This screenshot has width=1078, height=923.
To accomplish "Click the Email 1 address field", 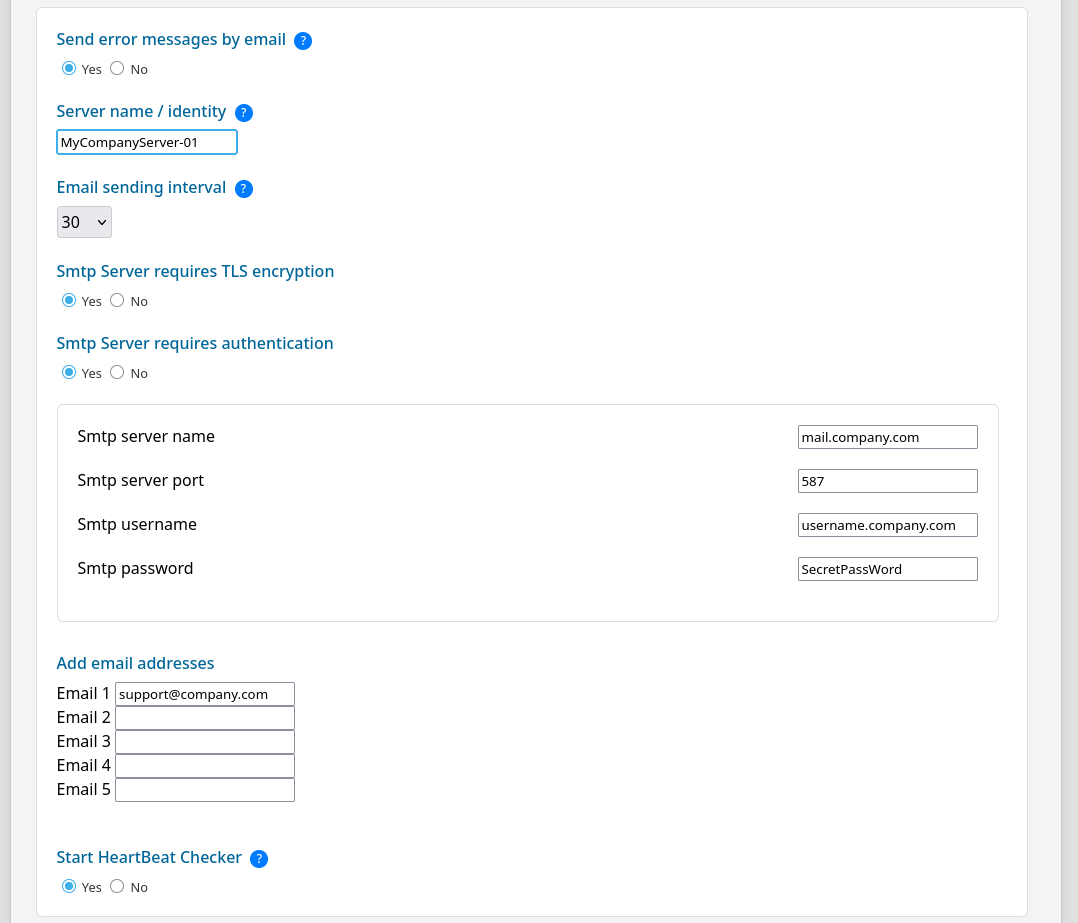I will pyautogui.click(x=205, y=694).
